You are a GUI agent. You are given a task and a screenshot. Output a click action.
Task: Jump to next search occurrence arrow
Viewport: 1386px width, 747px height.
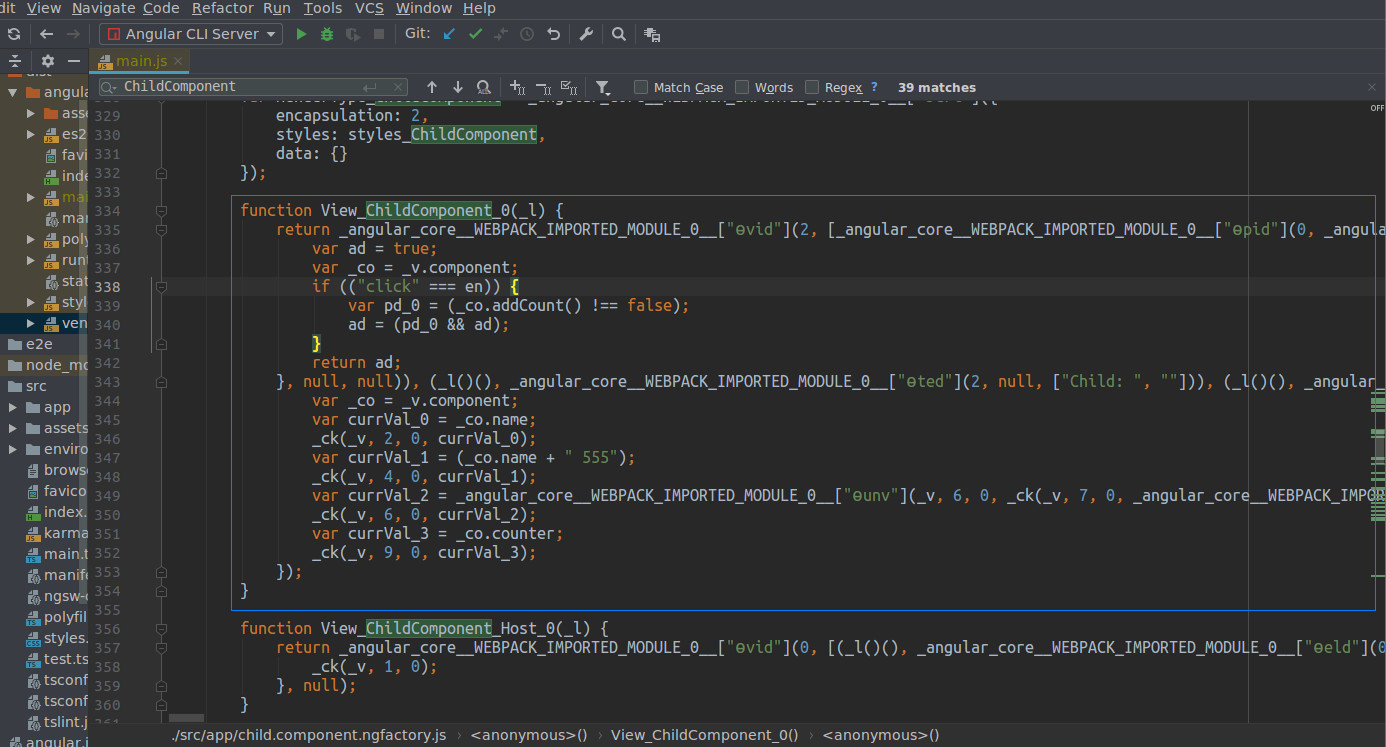458,87
